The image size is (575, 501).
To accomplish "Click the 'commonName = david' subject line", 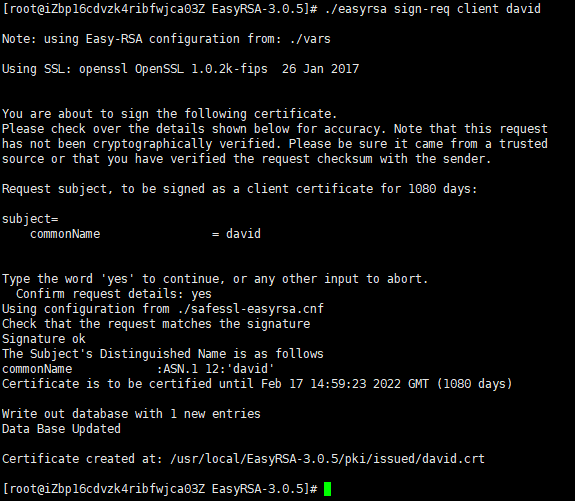I will click(145, 234).
